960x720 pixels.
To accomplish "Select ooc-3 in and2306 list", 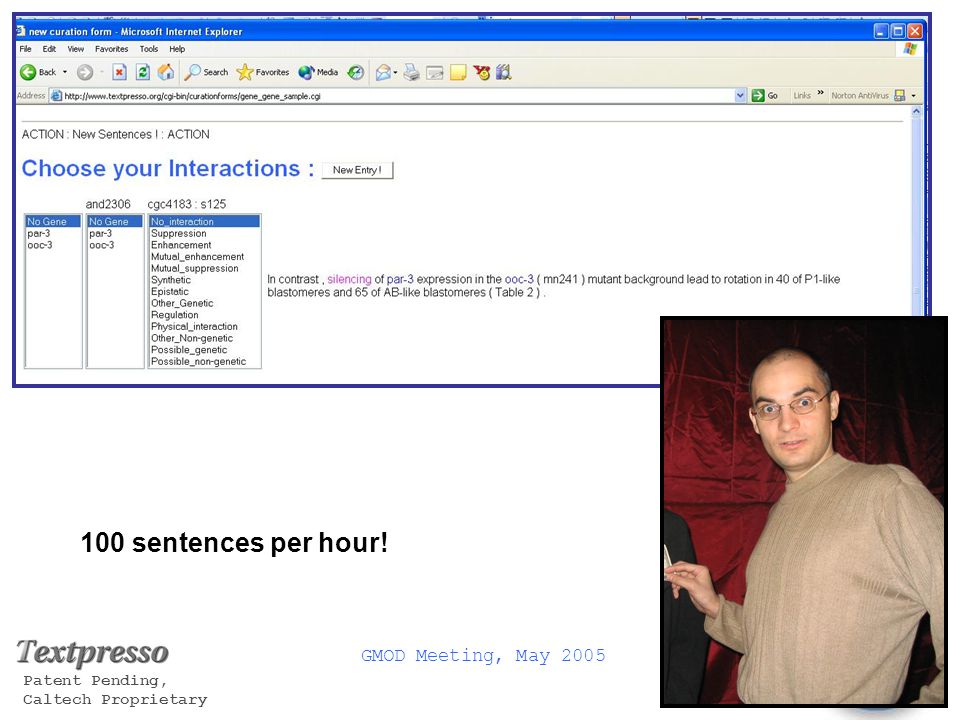I will 115,245.
